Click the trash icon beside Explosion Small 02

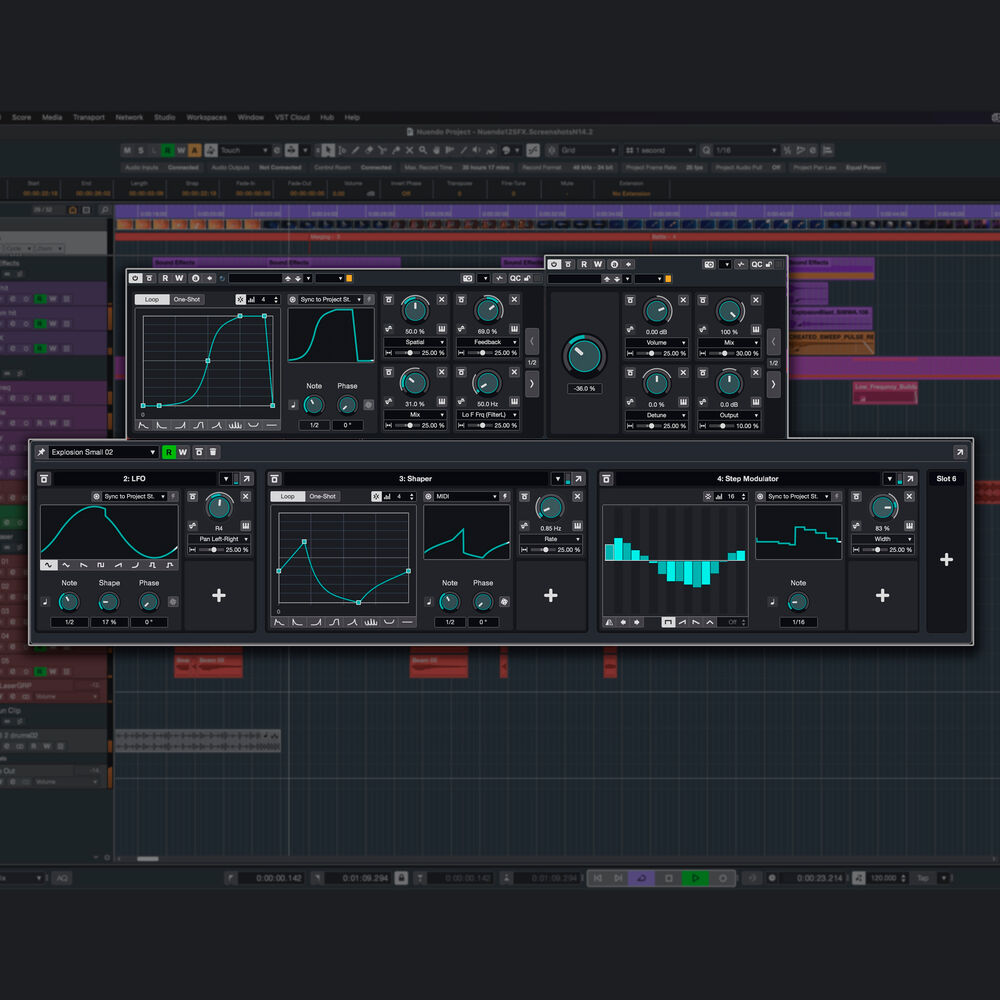213,452
